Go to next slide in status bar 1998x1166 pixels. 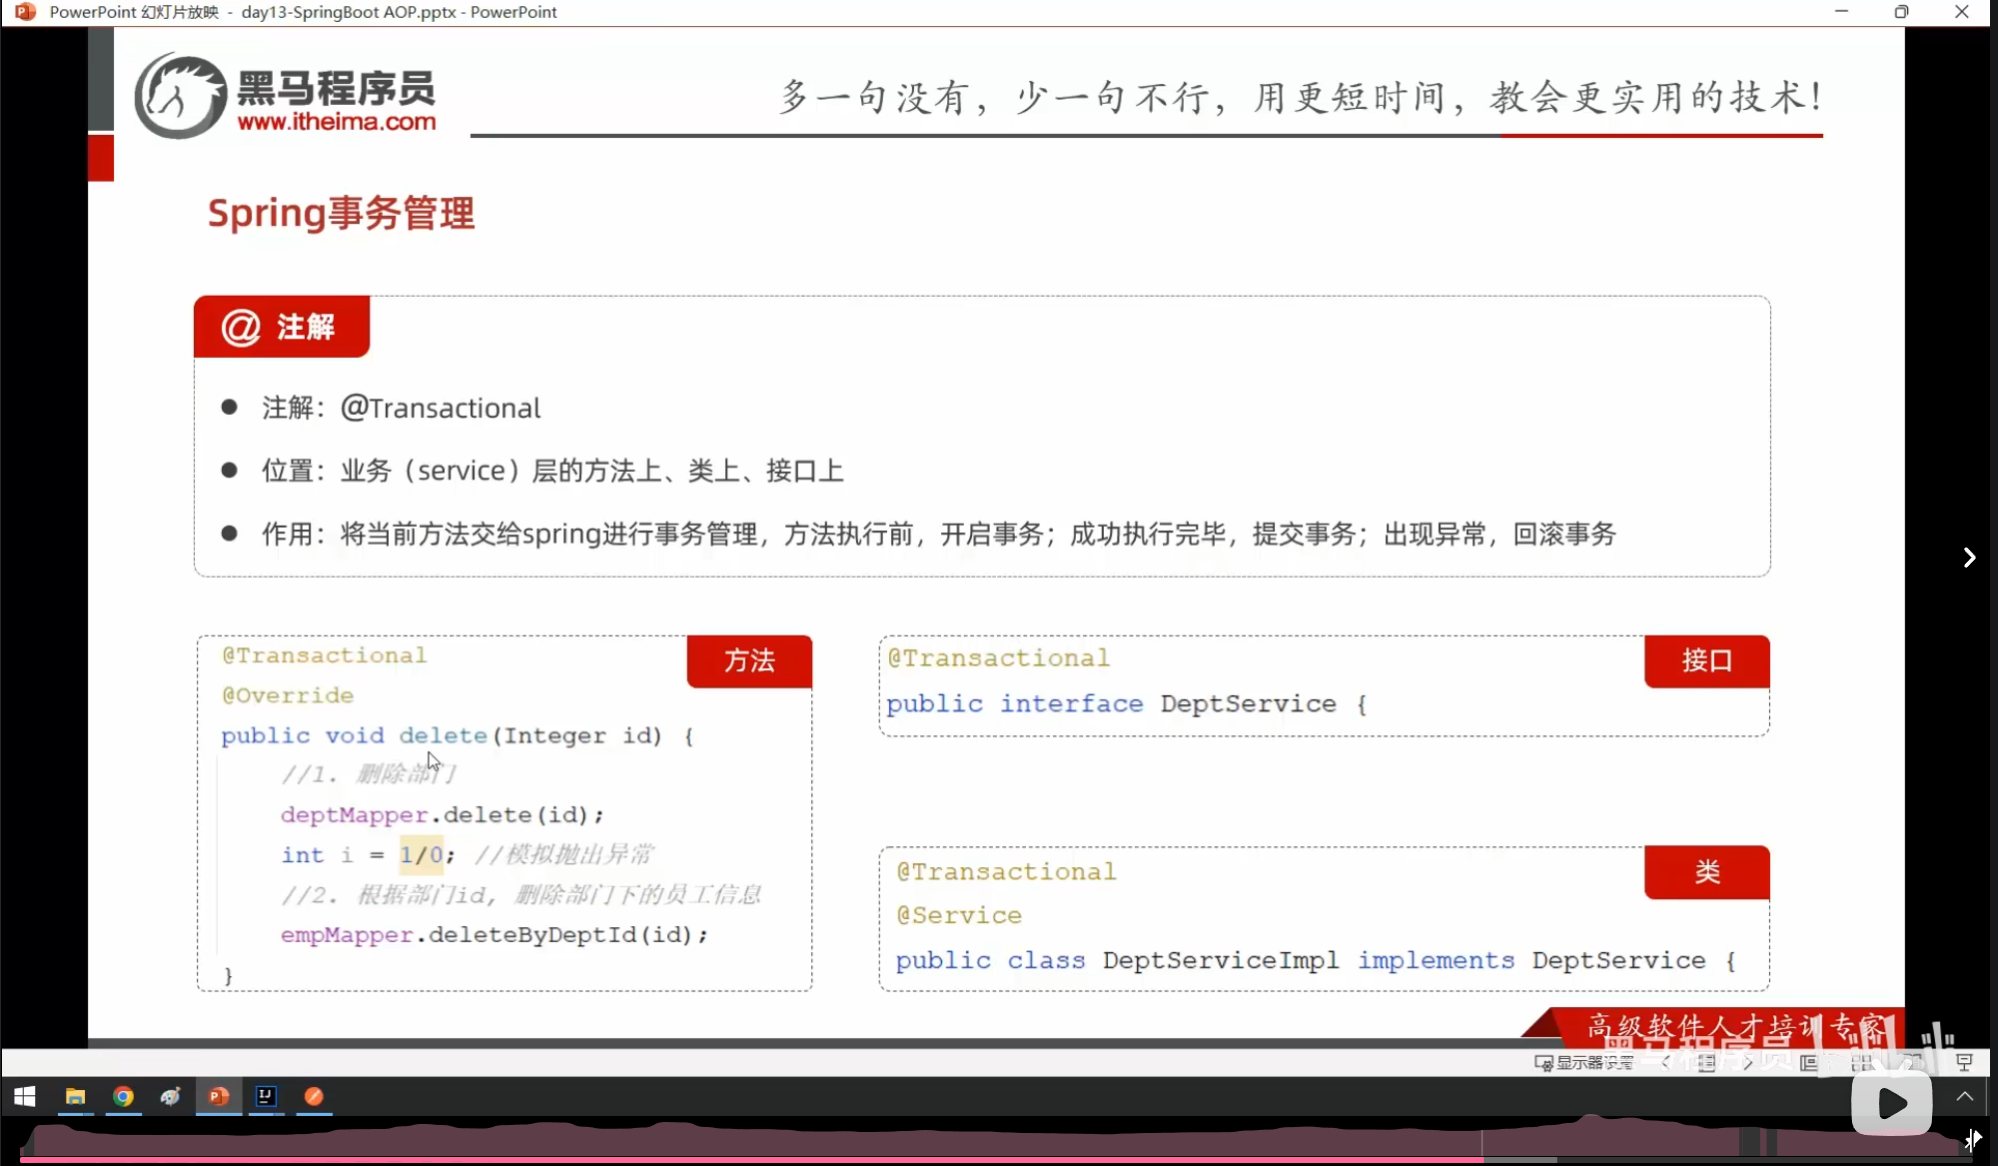pos(1747,1062)
